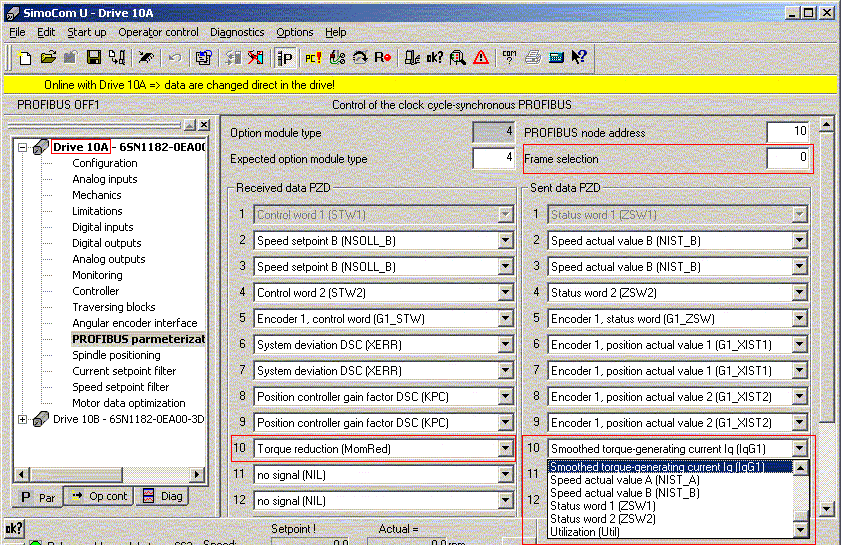Choose Status word 1 (ZSW1) in open list
Image resolution: width=841 pixels, height=545 pixels.
pos(603,506)
